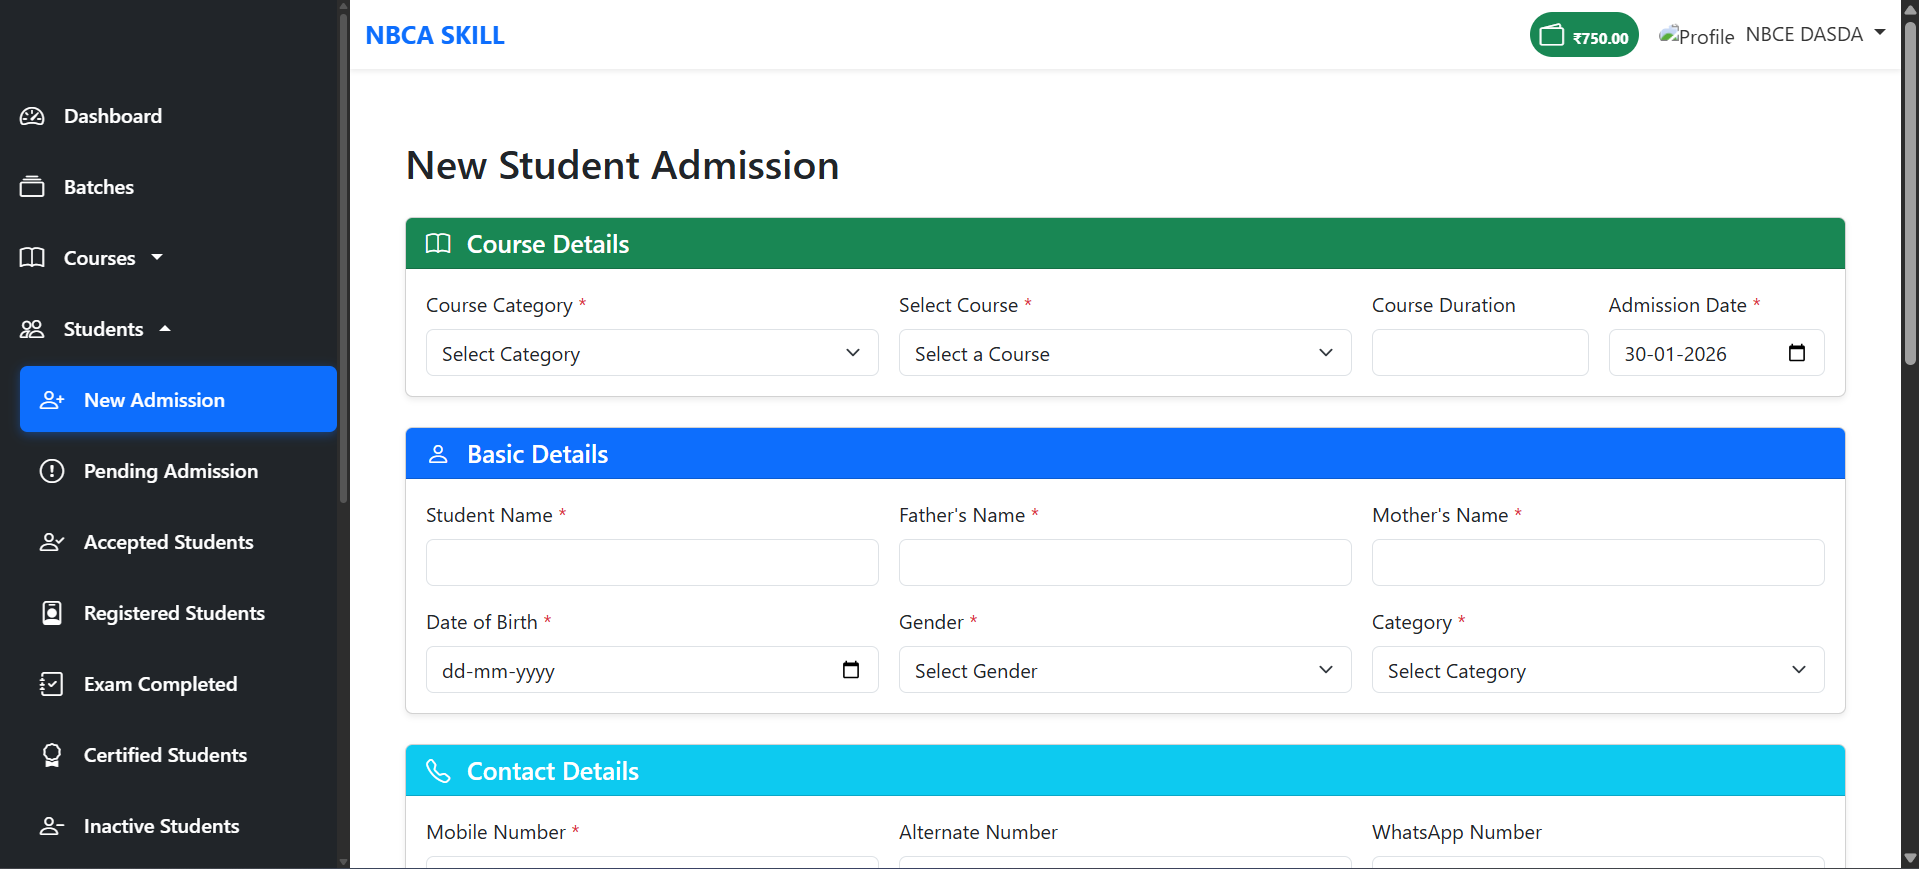Select New Admission menu item

[x=178, y=399]
